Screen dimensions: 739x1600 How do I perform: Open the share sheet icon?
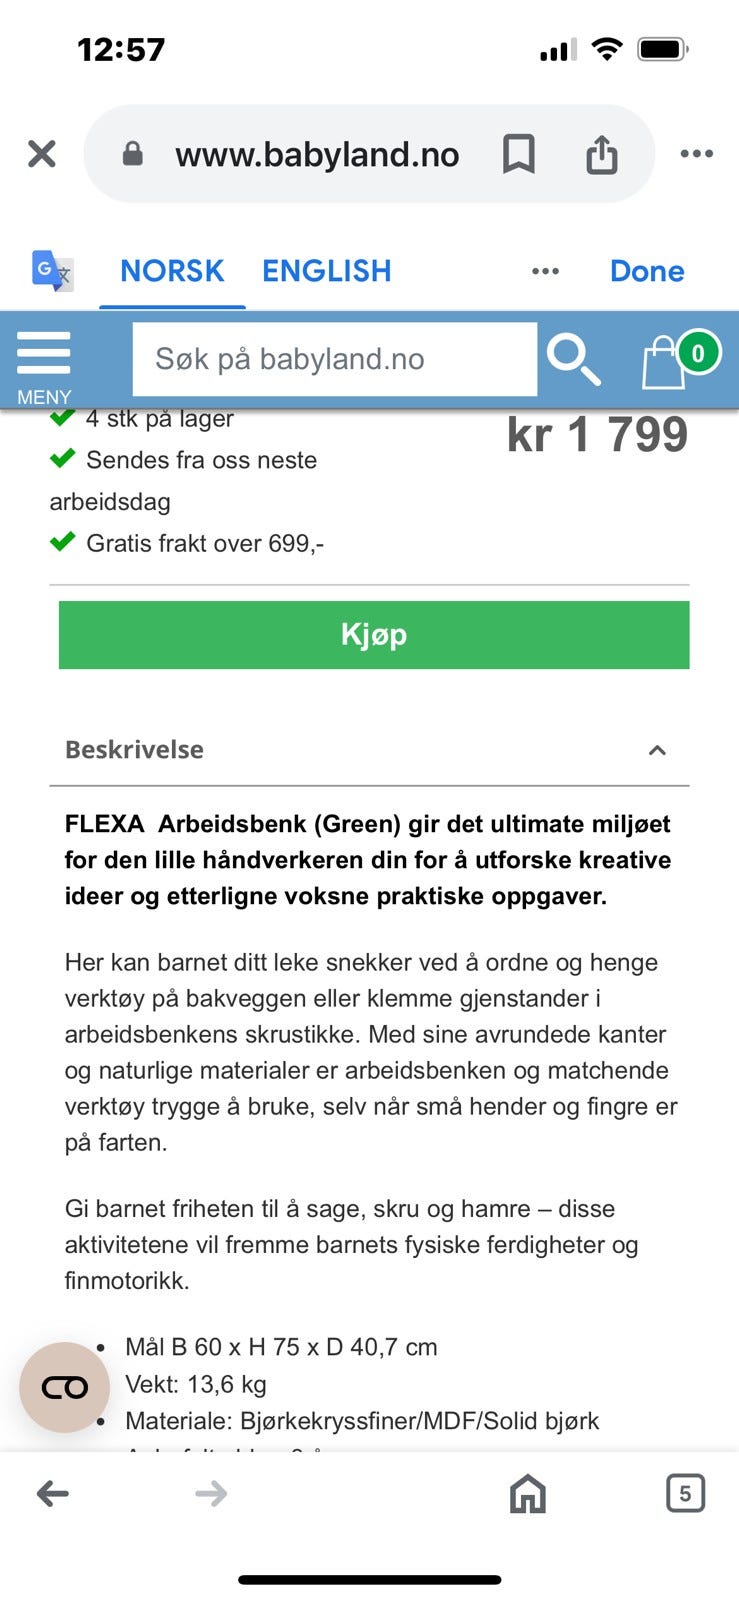tap(601, 154)
